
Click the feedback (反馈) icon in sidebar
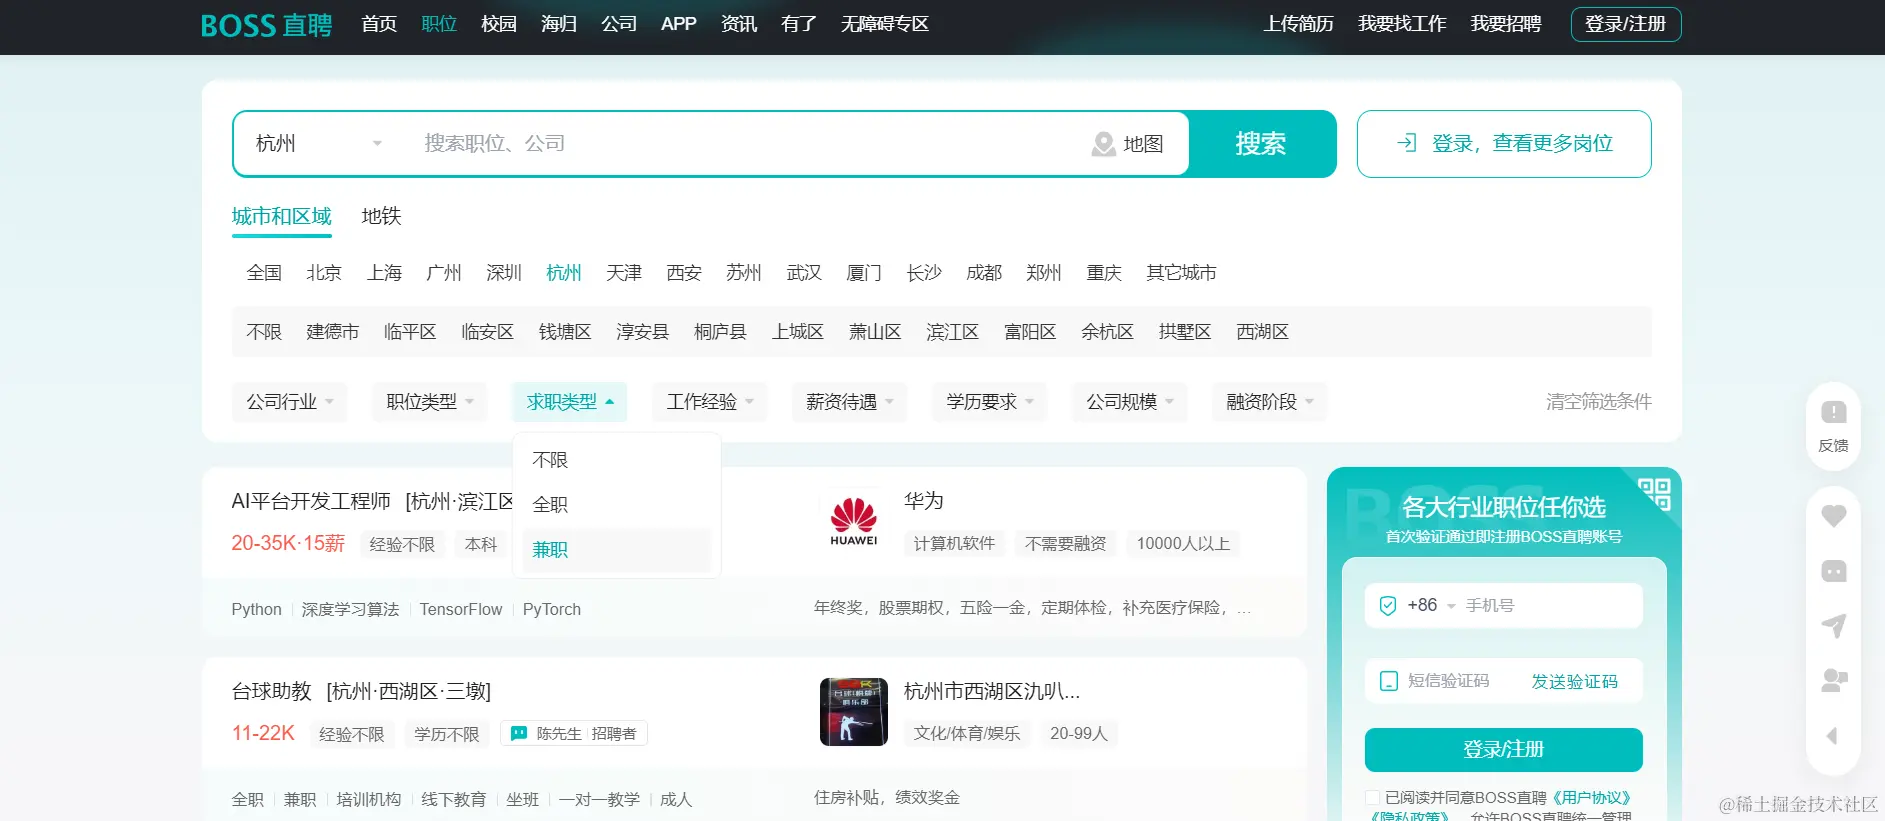click(x=1833, y=412)
